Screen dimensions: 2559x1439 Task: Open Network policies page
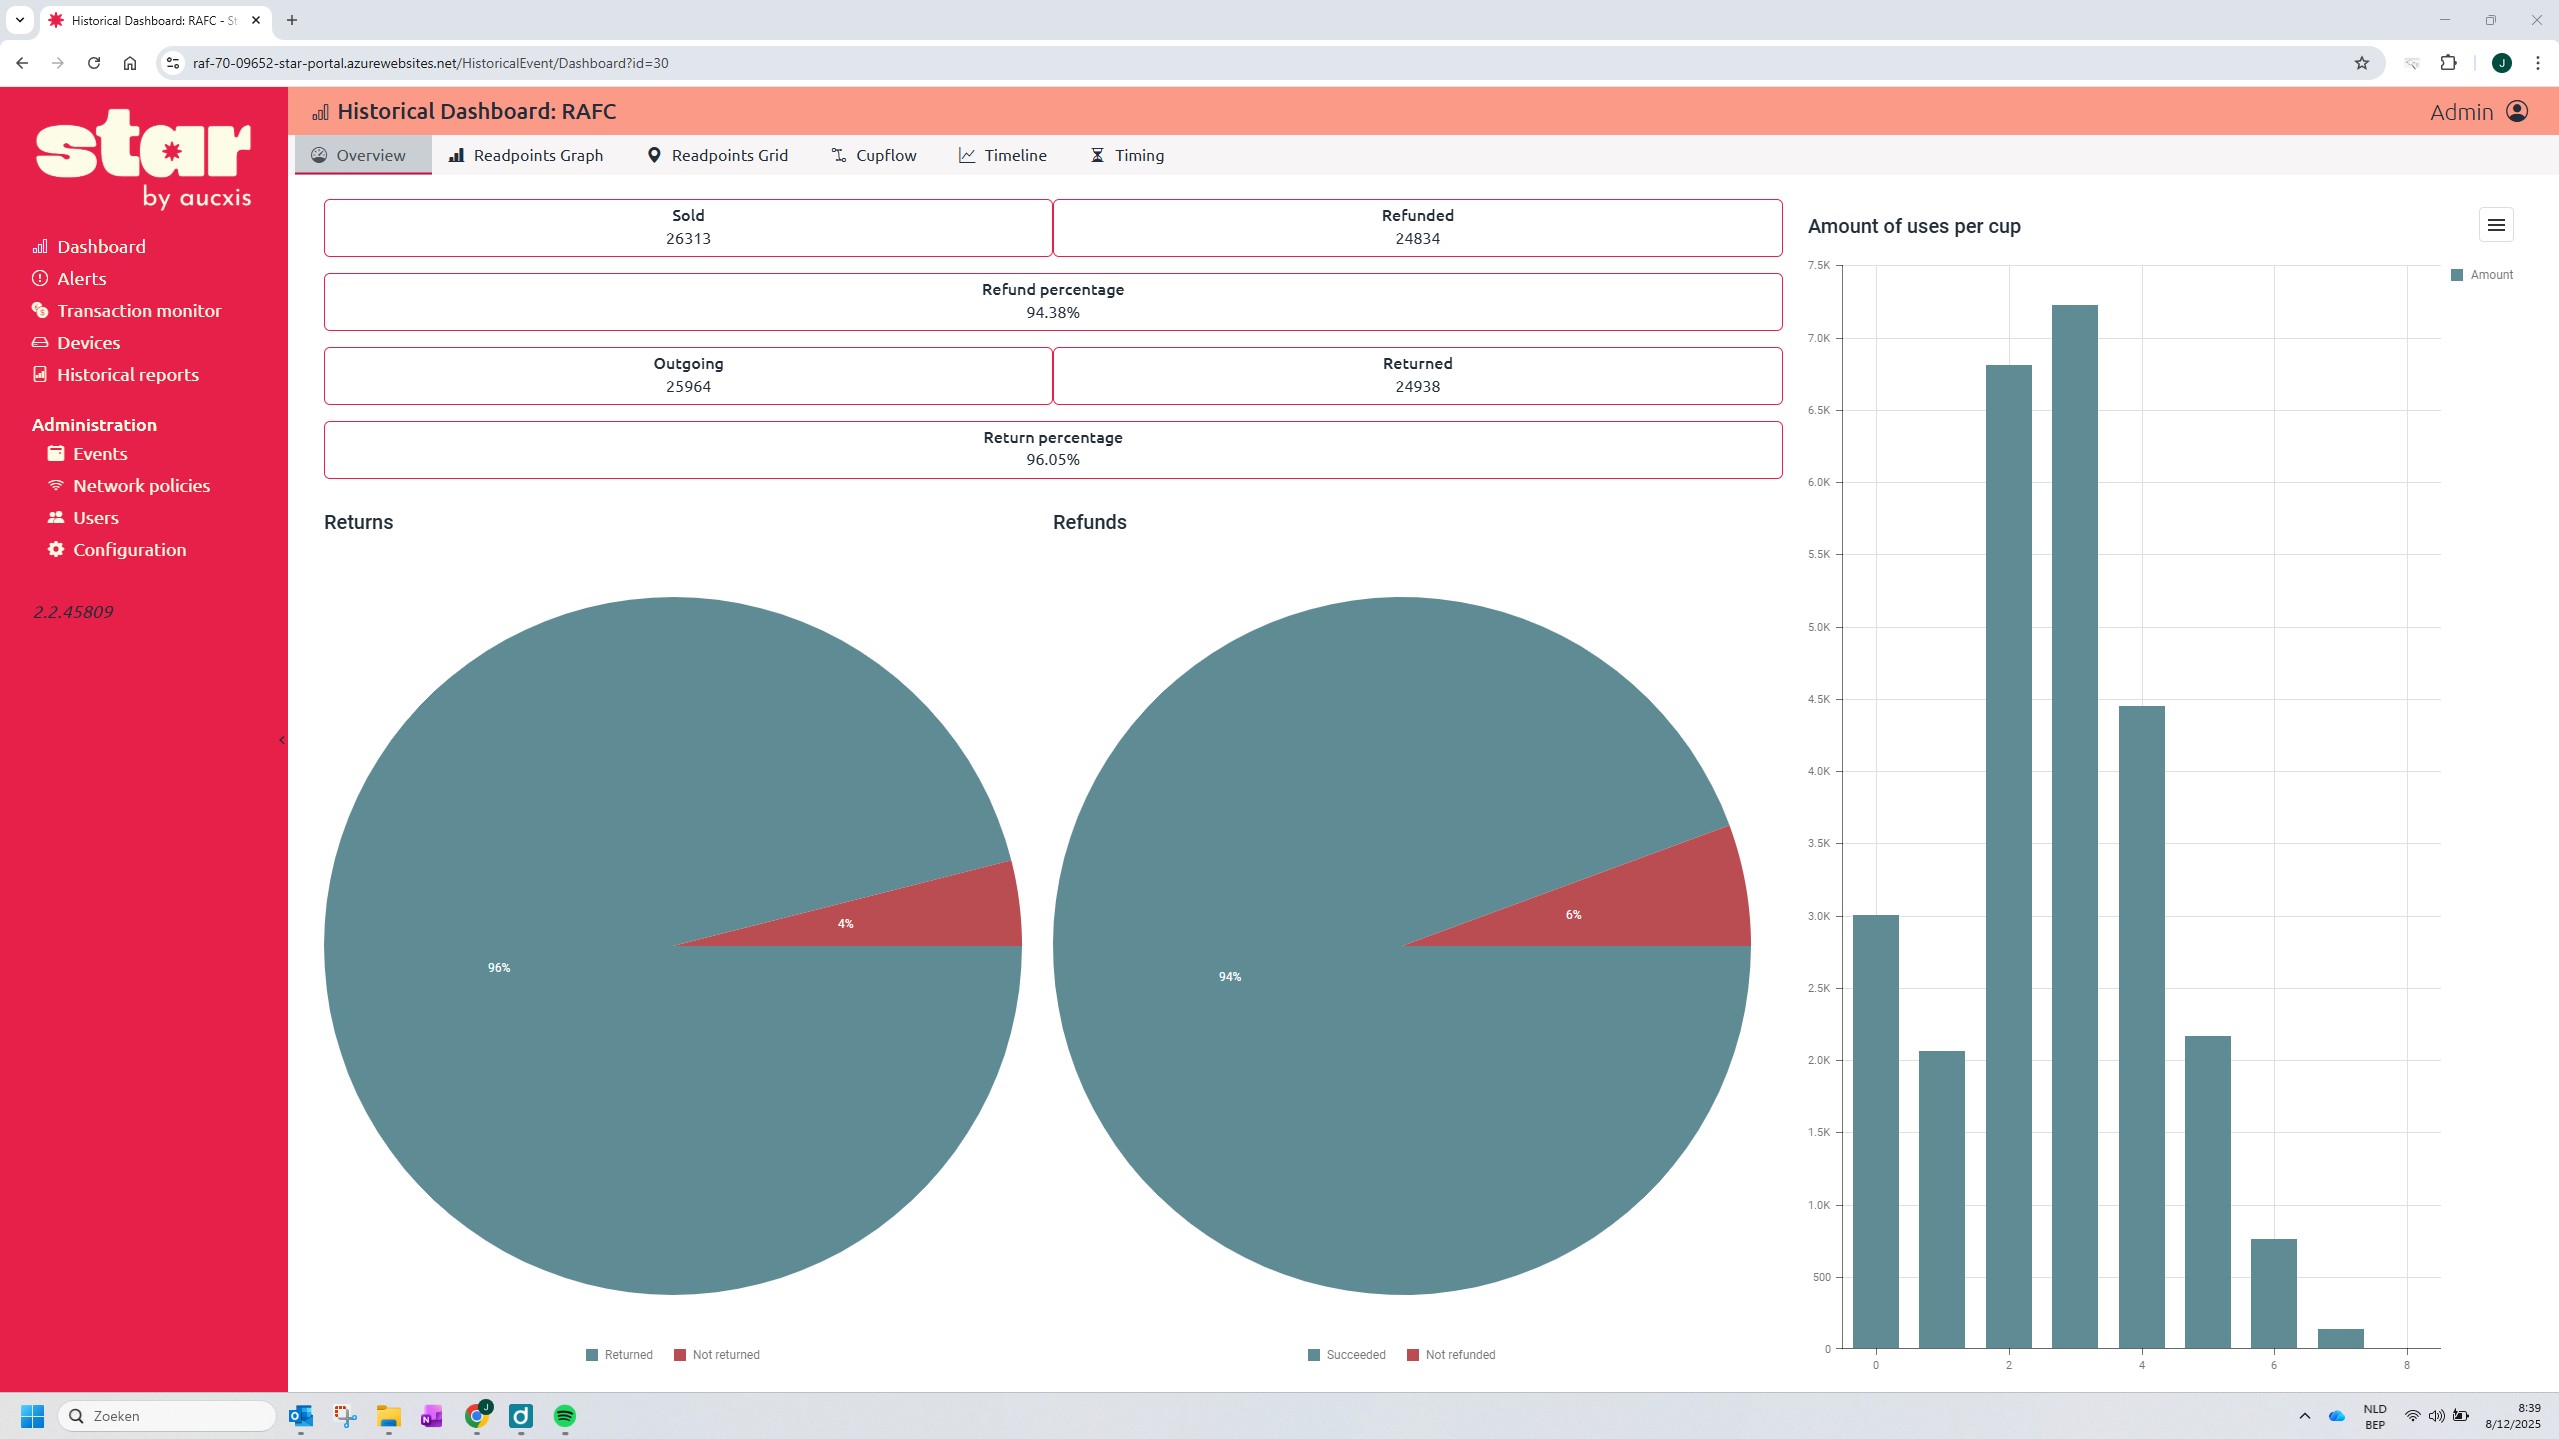[129, 486]
